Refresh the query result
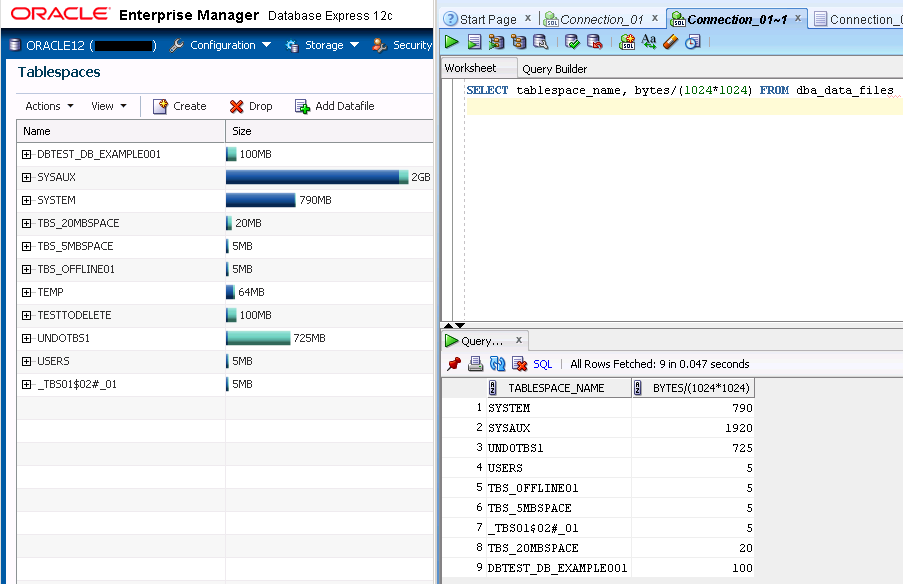904x584 pixels. coord(497,364)
